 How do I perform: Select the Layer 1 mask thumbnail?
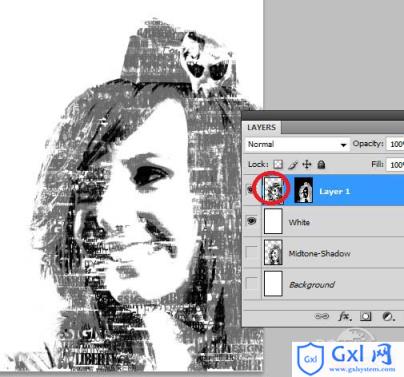pos(304,190)
